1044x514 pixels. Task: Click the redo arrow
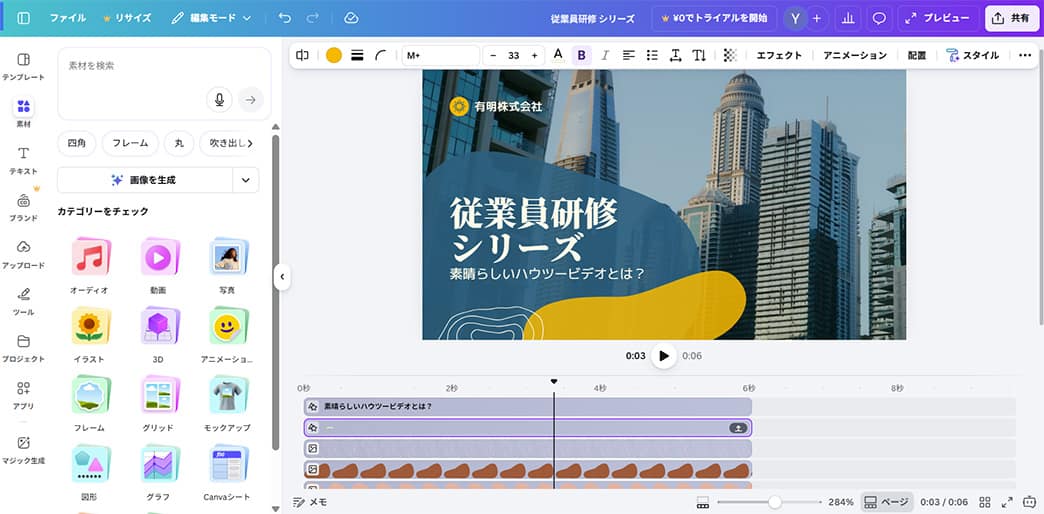(x=312, y=18)
